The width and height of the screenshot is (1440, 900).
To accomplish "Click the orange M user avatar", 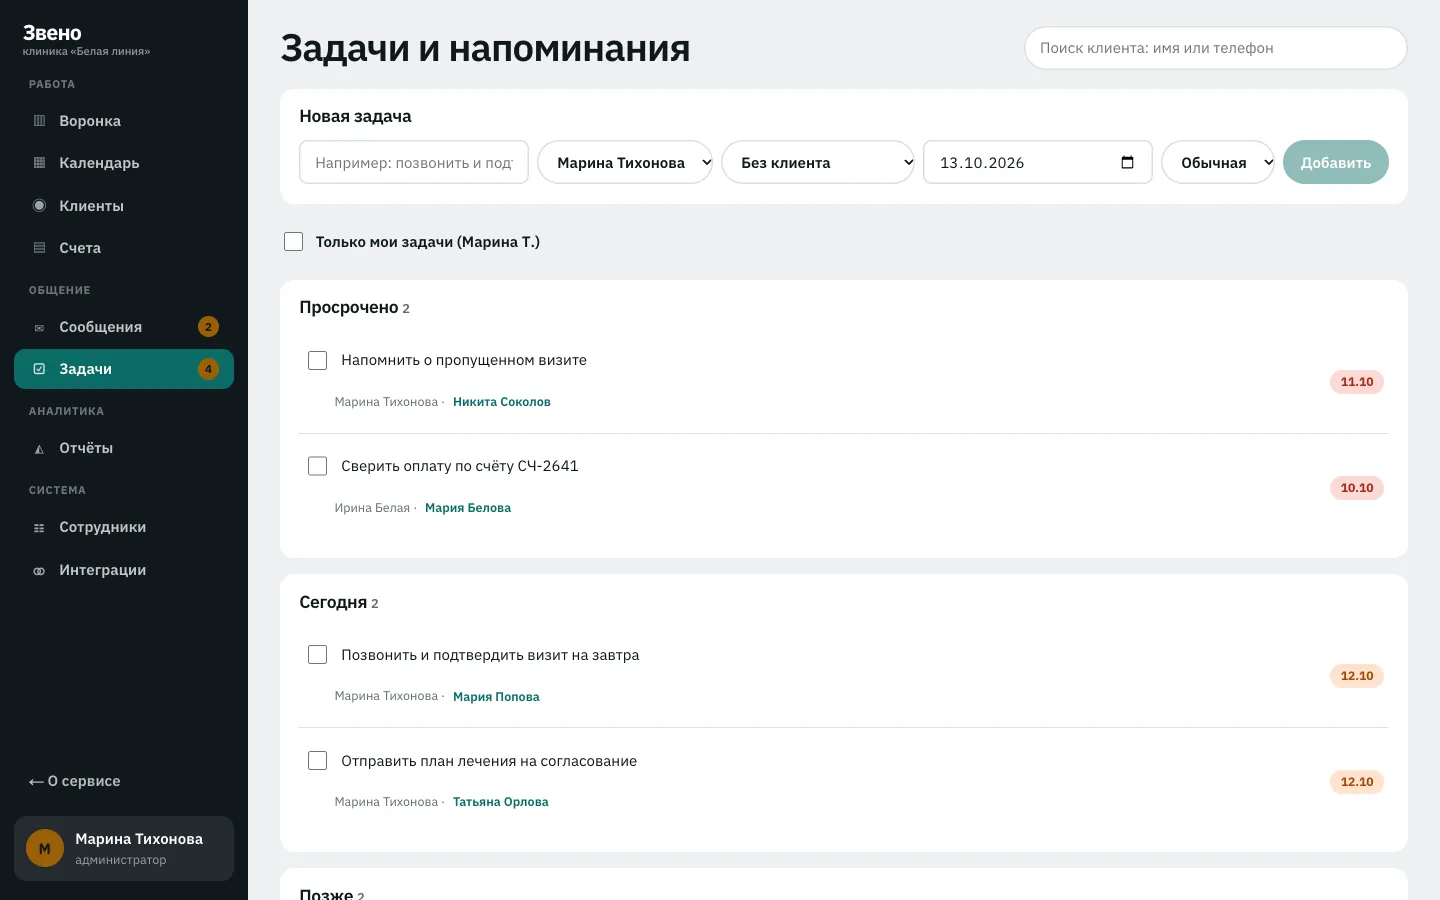I will (45, 849).
